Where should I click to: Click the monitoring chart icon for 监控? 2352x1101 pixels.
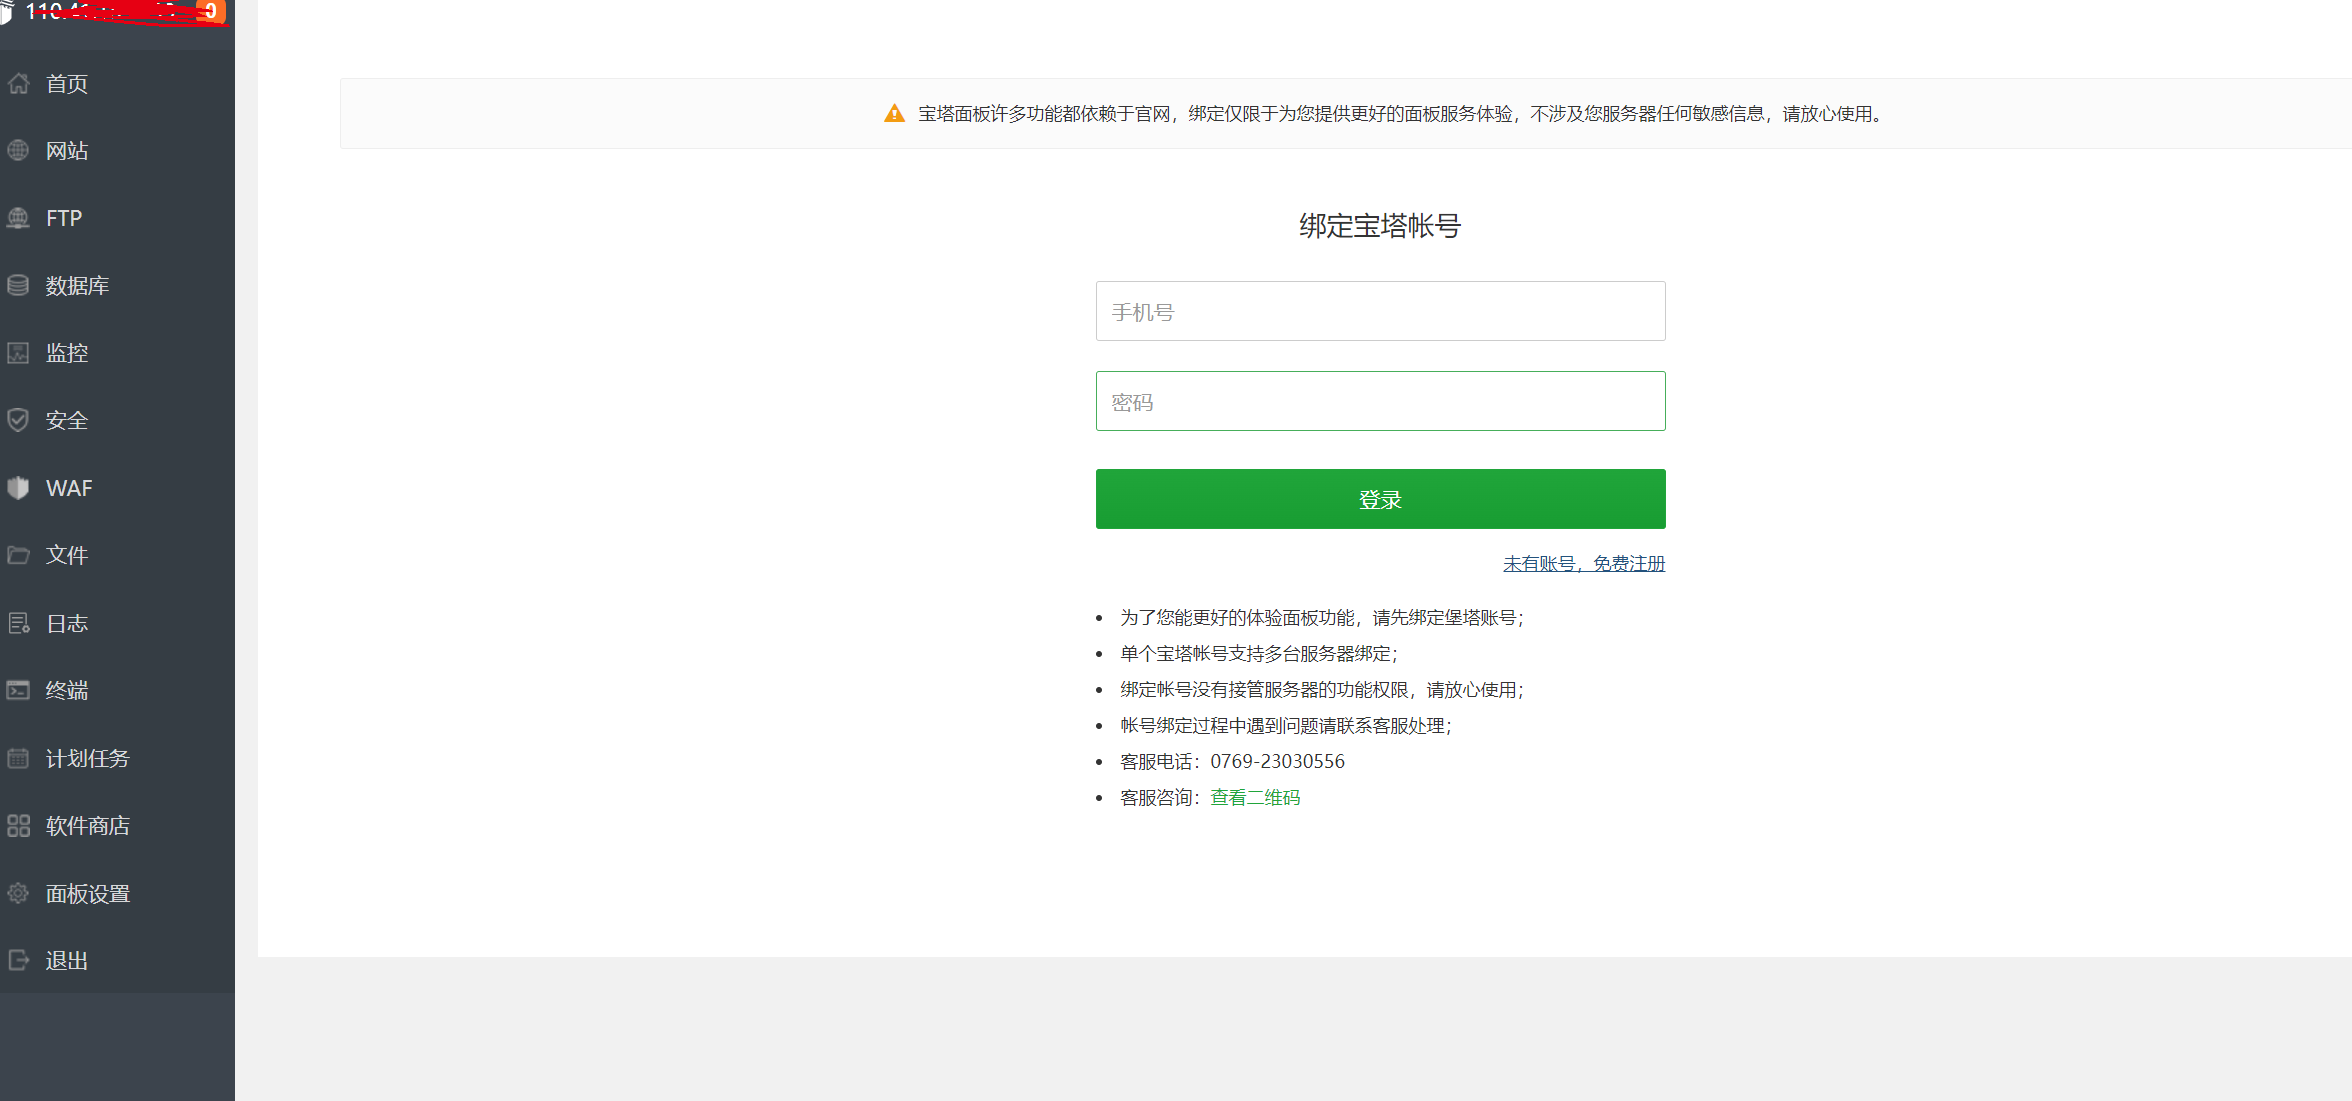pos(18,353)
